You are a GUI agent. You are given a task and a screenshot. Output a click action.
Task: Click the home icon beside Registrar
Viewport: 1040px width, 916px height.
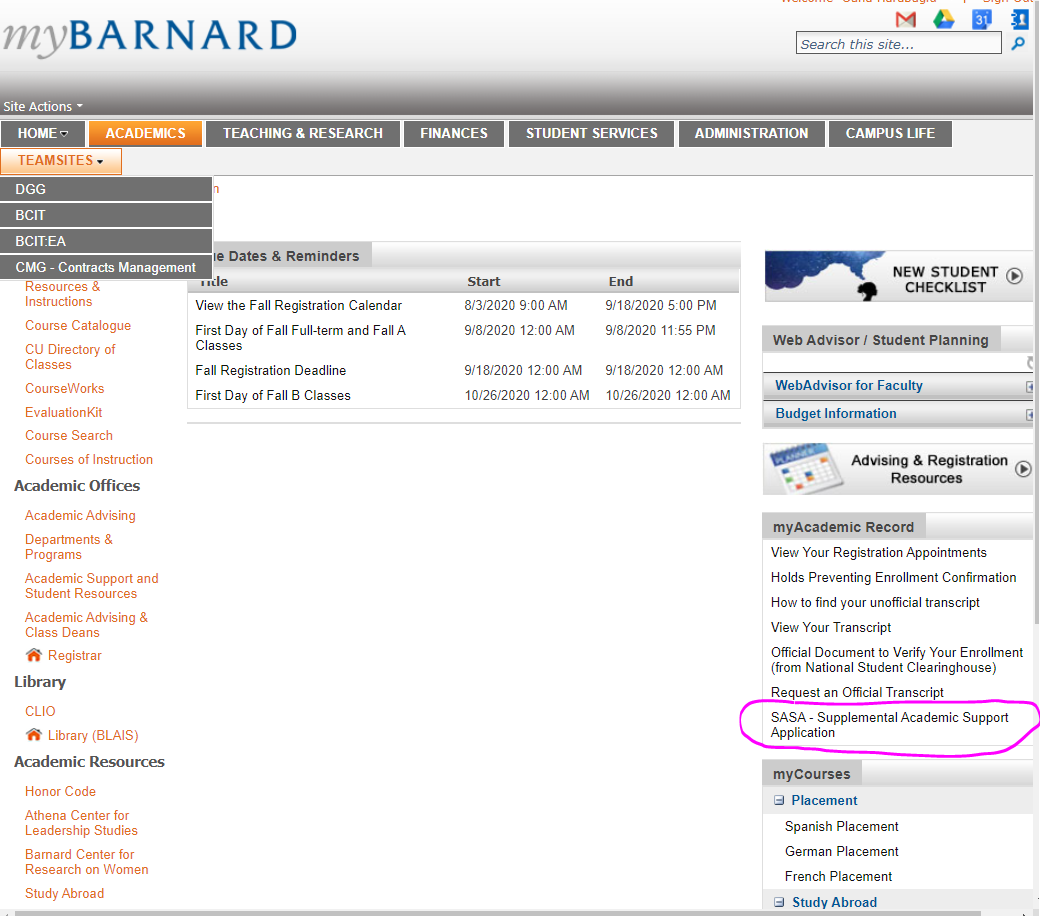[x=33, y=655]
